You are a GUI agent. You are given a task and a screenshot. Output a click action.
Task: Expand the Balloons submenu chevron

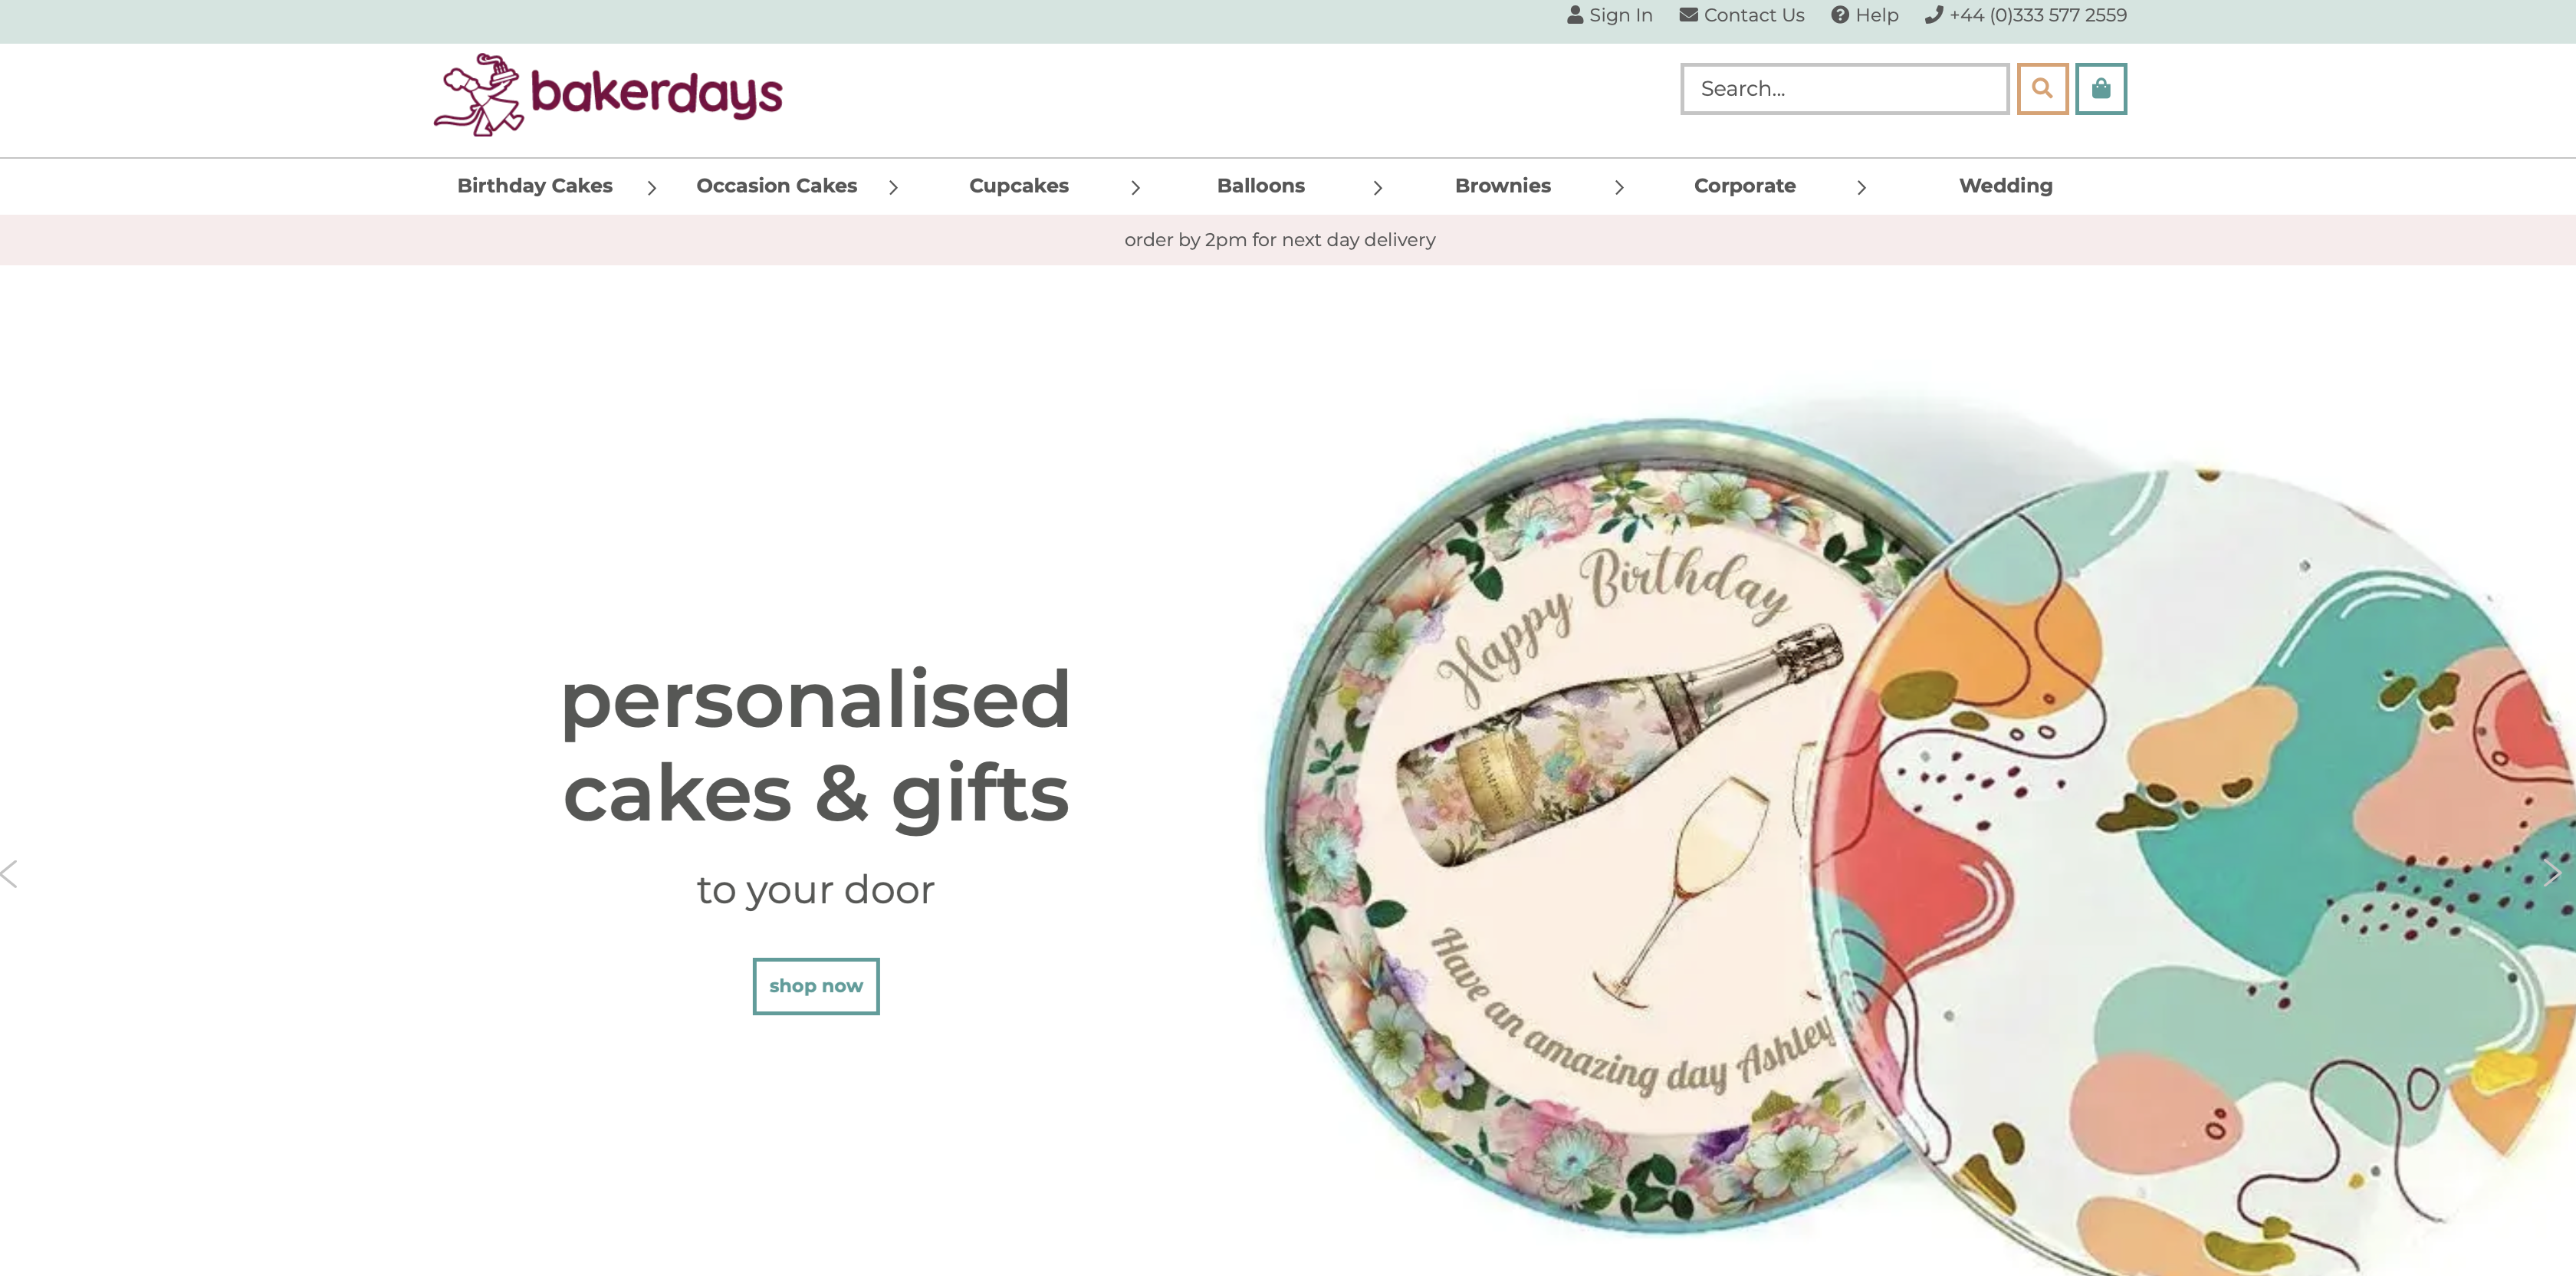(1378, 187)
